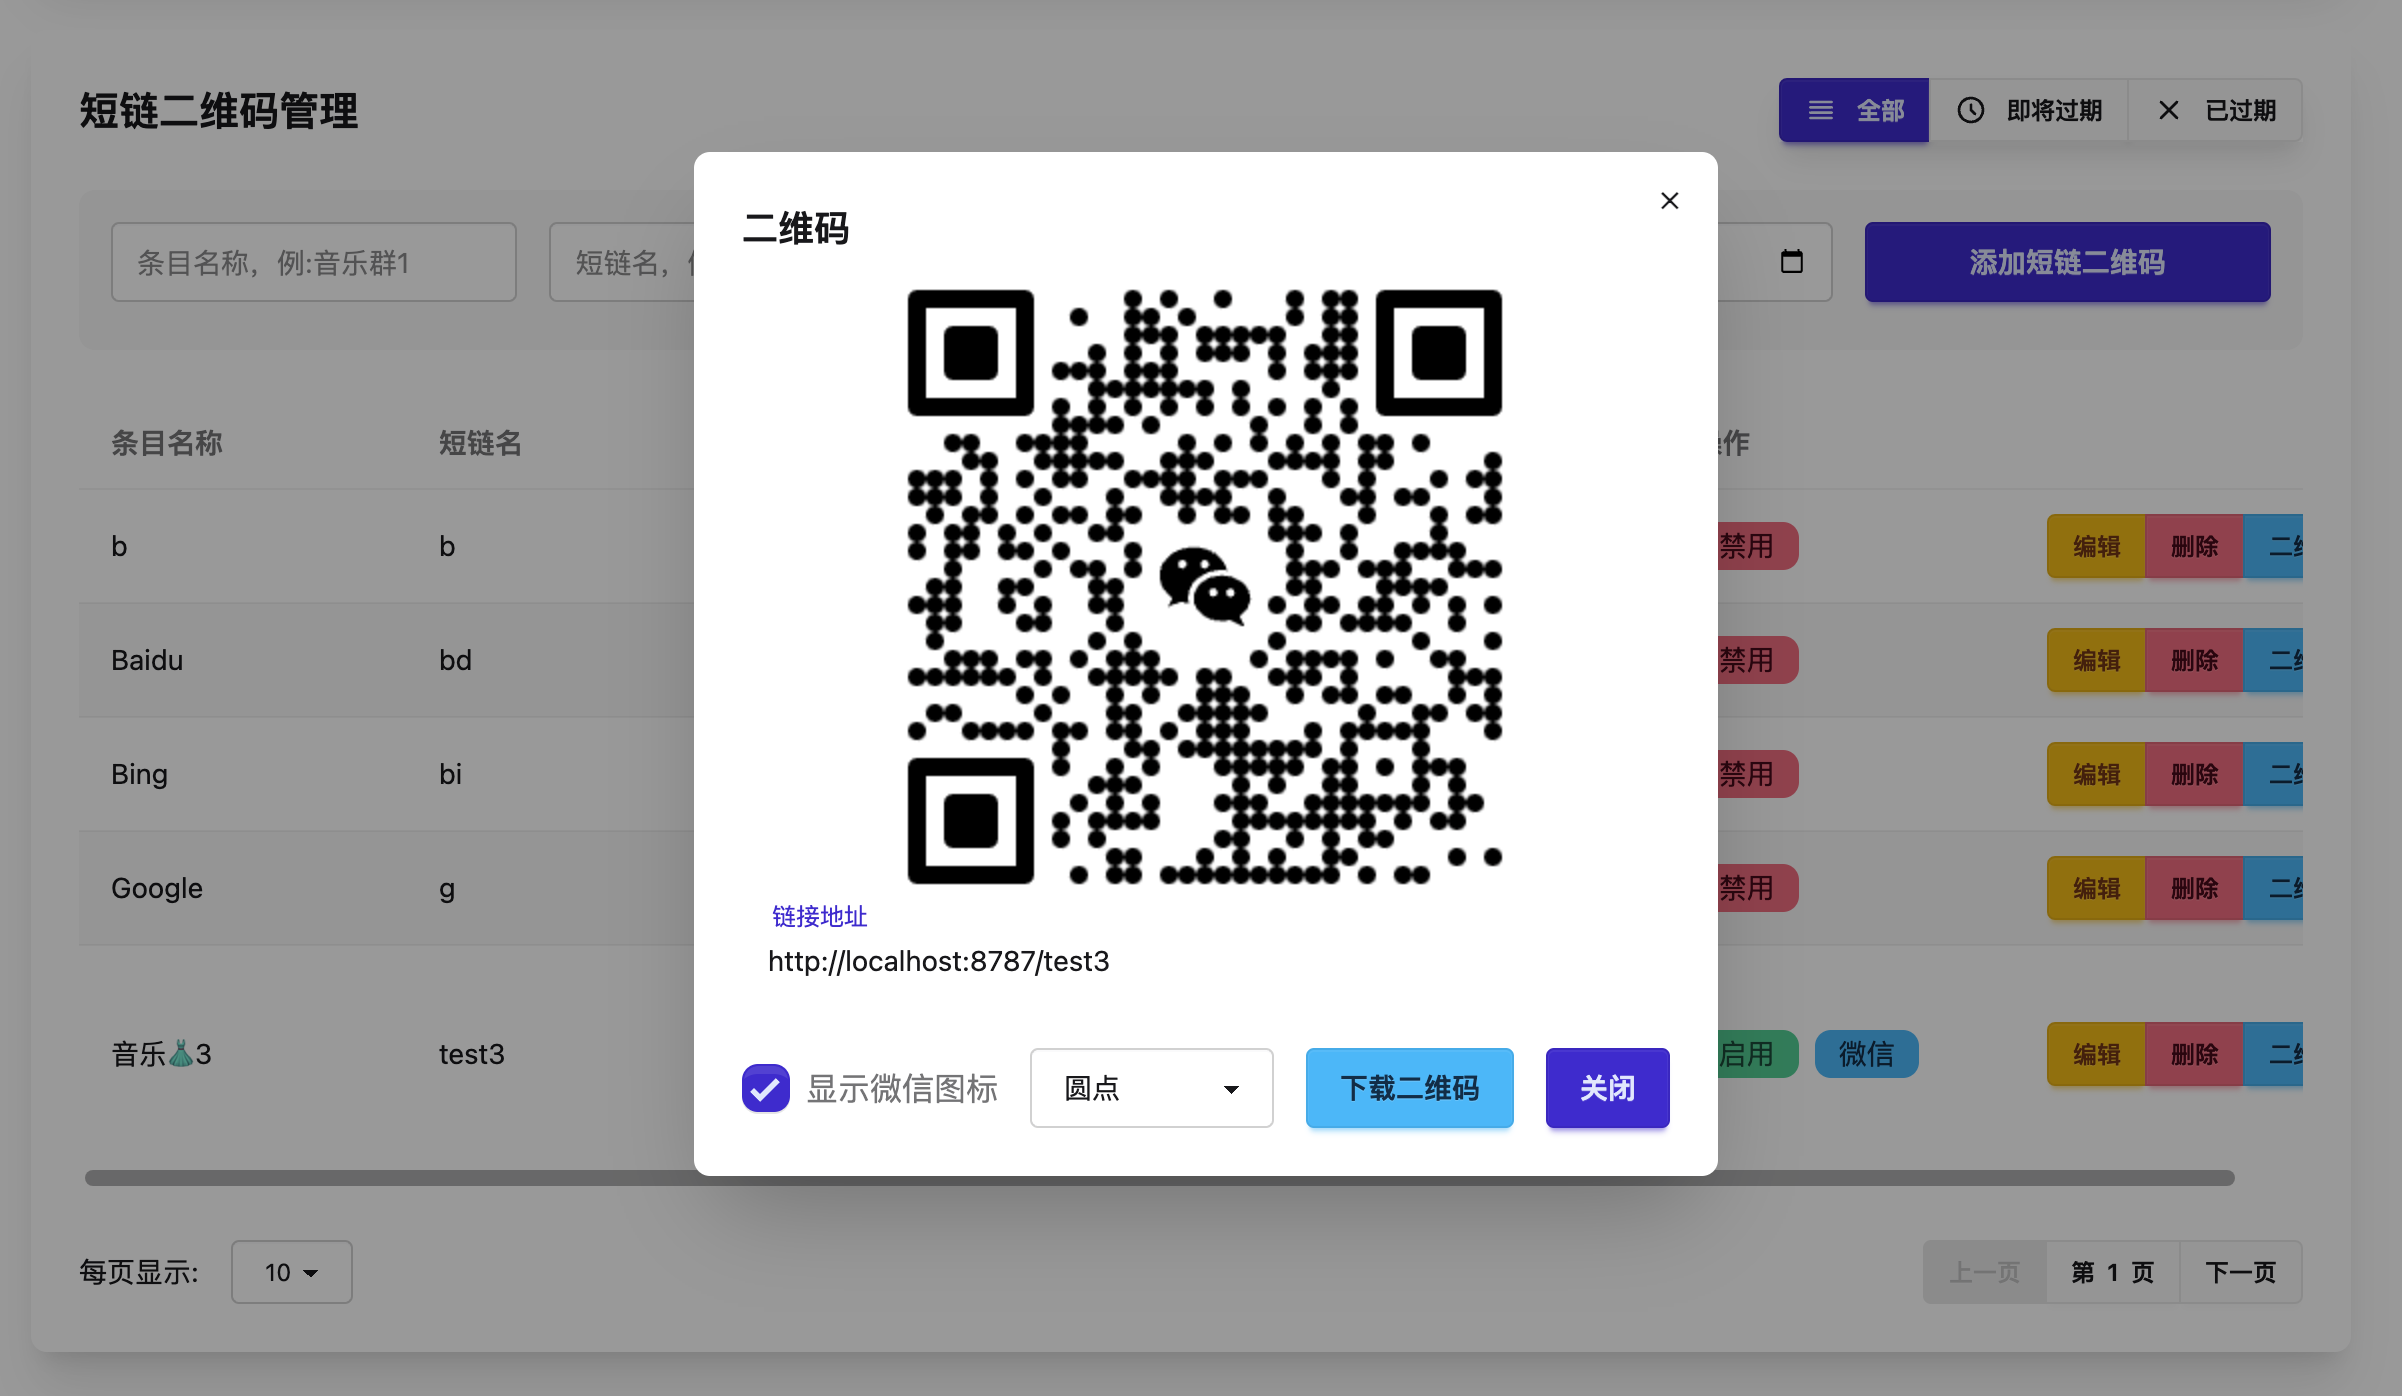This screenshot has height=1396, width=2402.
Task: Click the calendar date picker icon
Action: [1791, 262]
